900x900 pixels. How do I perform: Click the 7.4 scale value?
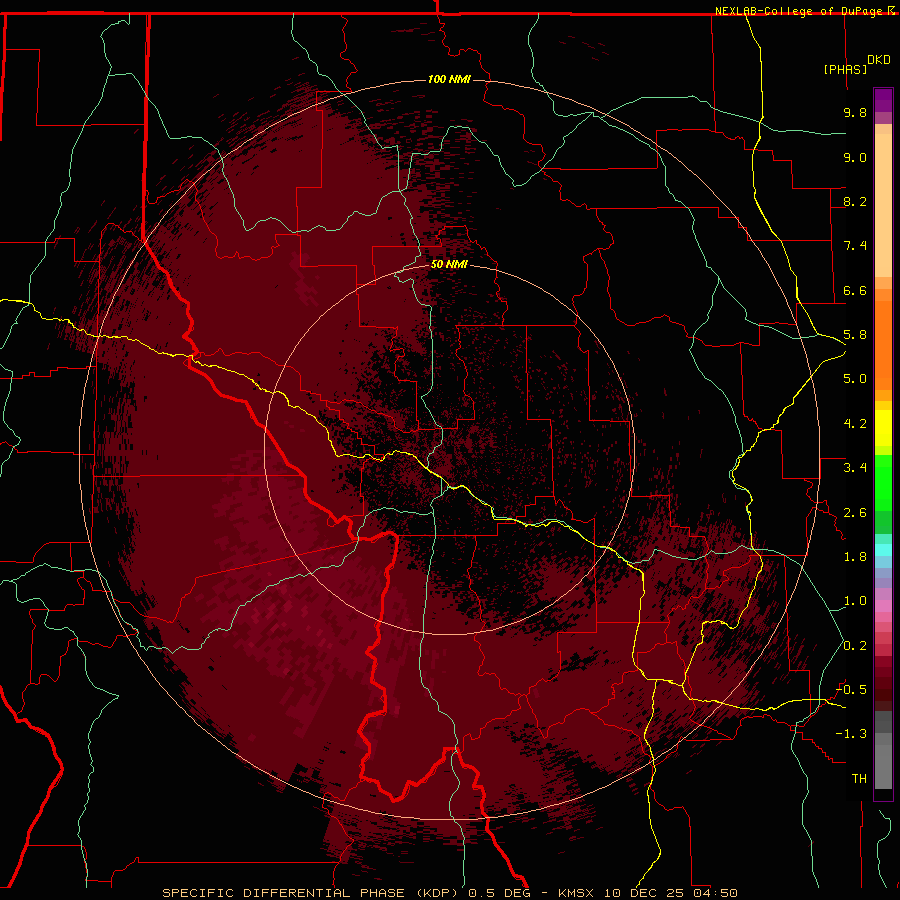(855, 246)
